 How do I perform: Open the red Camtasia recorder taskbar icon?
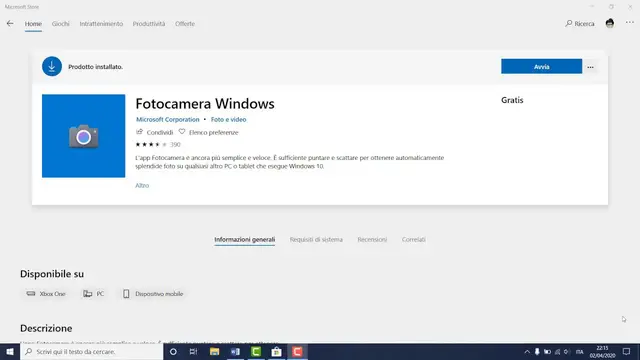coord(297,351)
